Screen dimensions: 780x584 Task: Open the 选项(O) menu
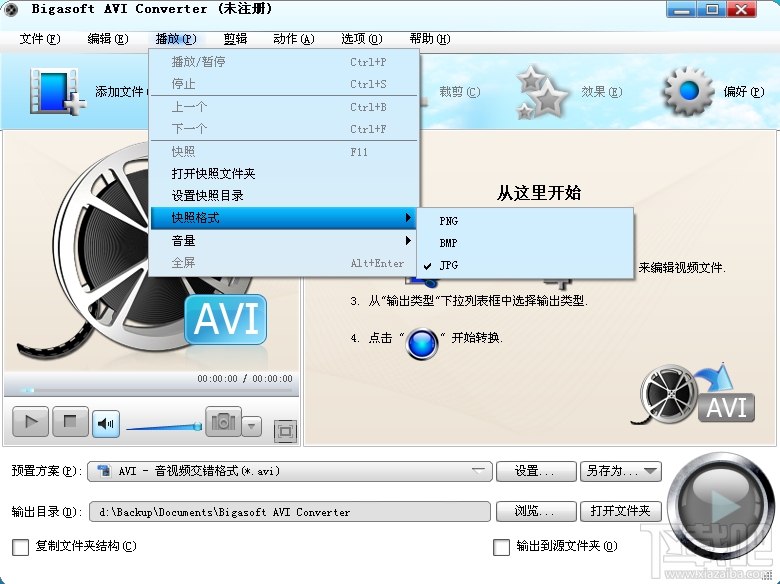362,39
